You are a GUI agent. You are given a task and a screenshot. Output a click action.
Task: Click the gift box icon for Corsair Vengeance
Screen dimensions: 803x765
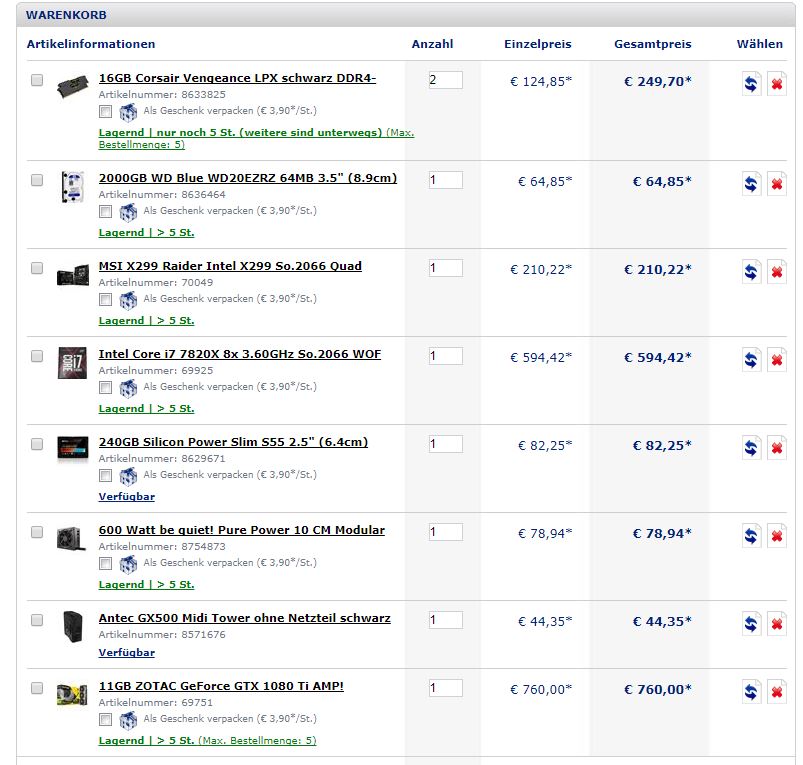click(x=128, y=112)
